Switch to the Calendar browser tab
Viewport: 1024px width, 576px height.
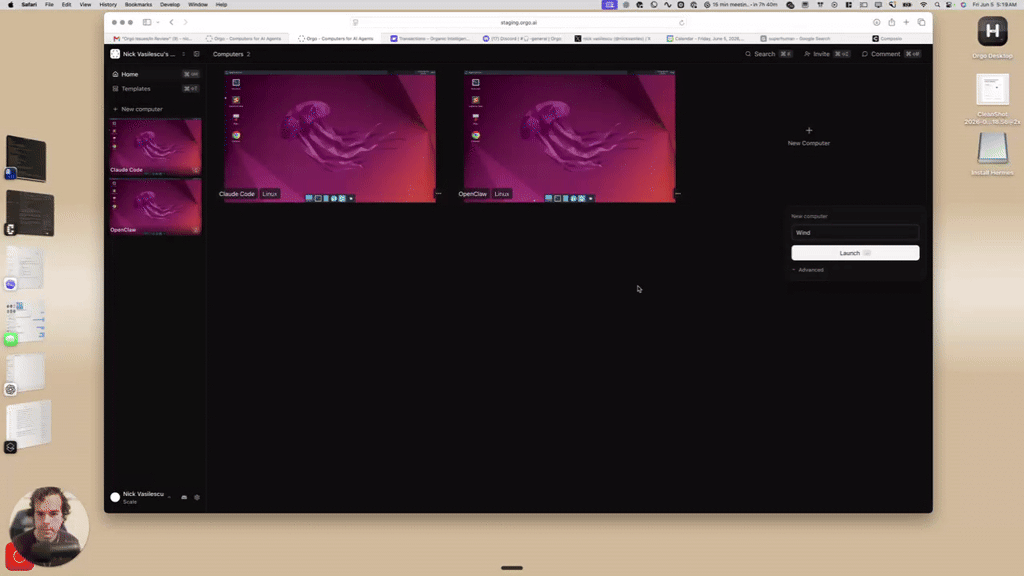coord(707,39)
